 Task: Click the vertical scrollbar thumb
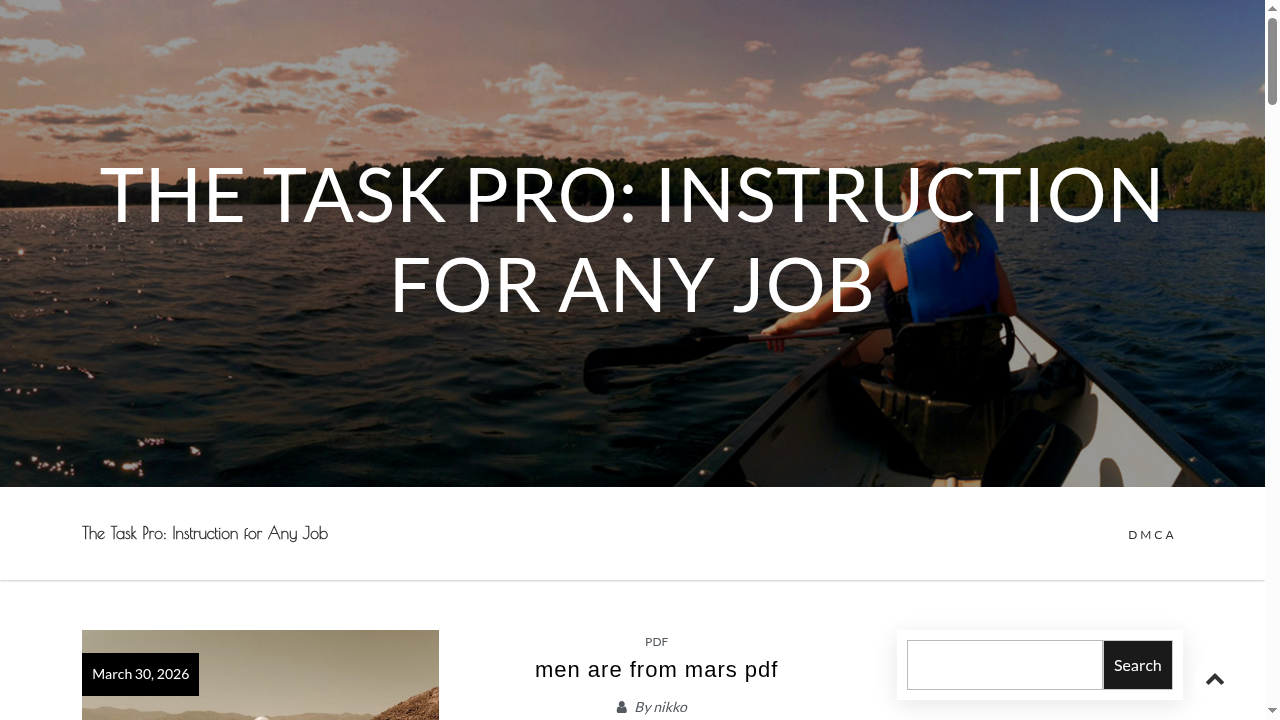tap(1272, 60)
